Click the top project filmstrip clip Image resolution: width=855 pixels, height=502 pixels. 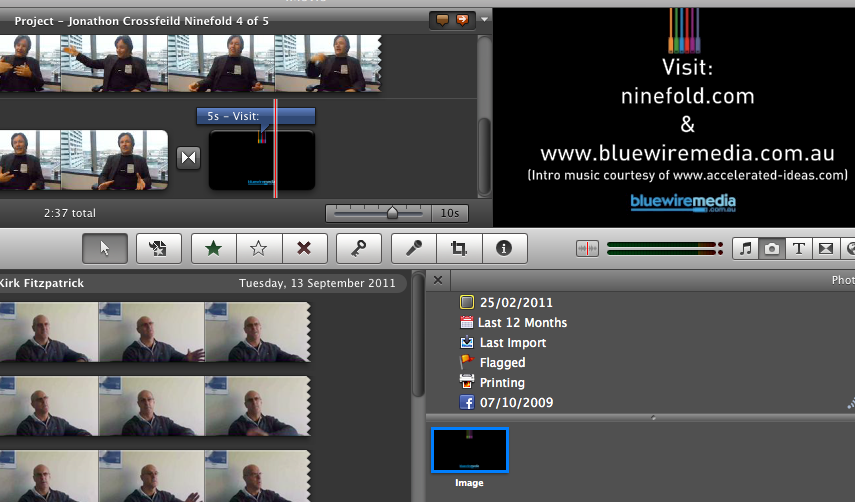190,63
